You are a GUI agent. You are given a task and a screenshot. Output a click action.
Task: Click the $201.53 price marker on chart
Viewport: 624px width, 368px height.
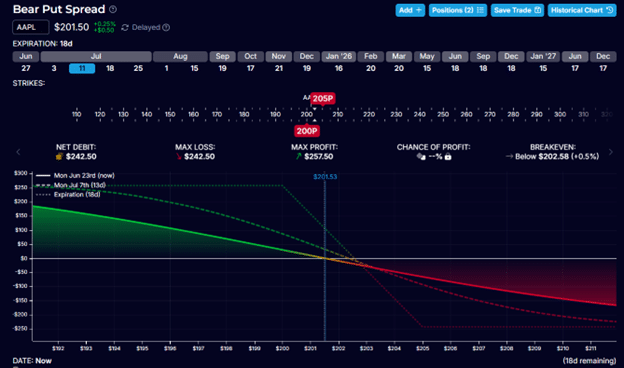(325, 177)
